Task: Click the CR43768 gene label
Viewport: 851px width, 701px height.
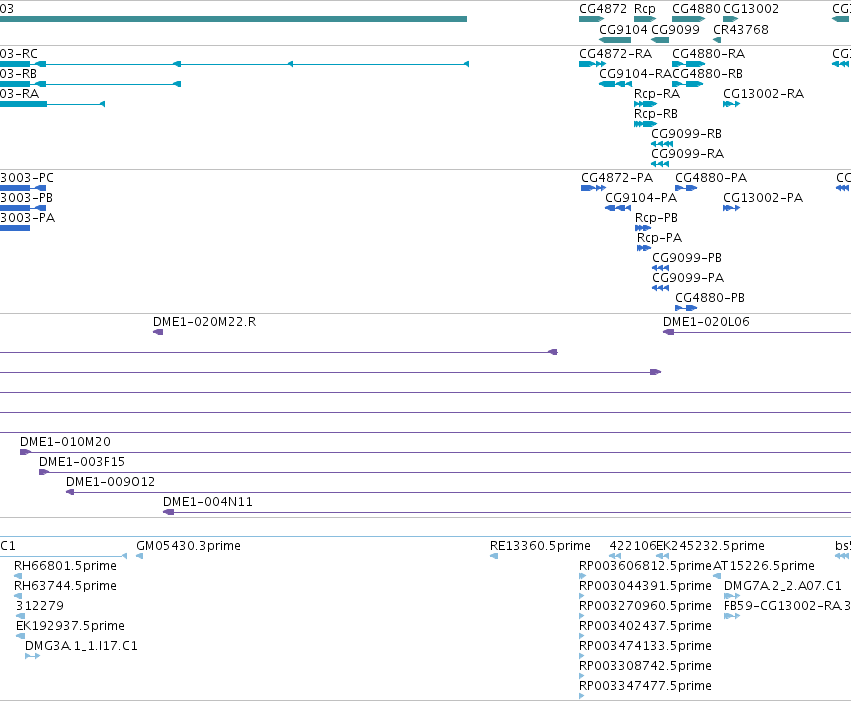Action: click(x=740, y=29)
